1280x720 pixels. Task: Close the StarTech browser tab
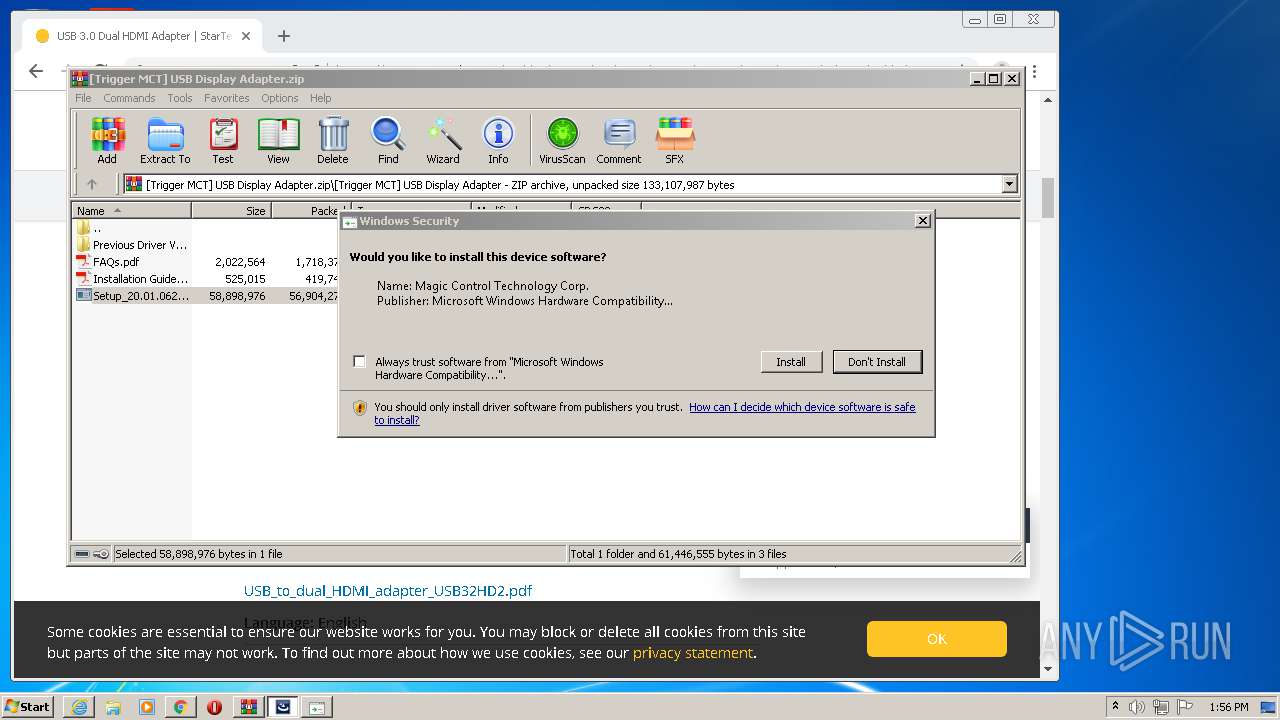[246, 36]
